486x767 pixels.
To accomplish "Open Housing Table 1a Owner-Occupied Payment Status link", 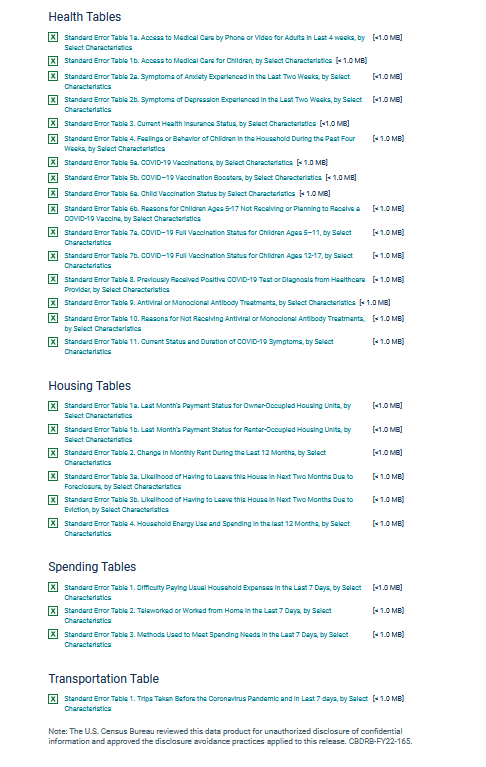I will pos(208,411).
